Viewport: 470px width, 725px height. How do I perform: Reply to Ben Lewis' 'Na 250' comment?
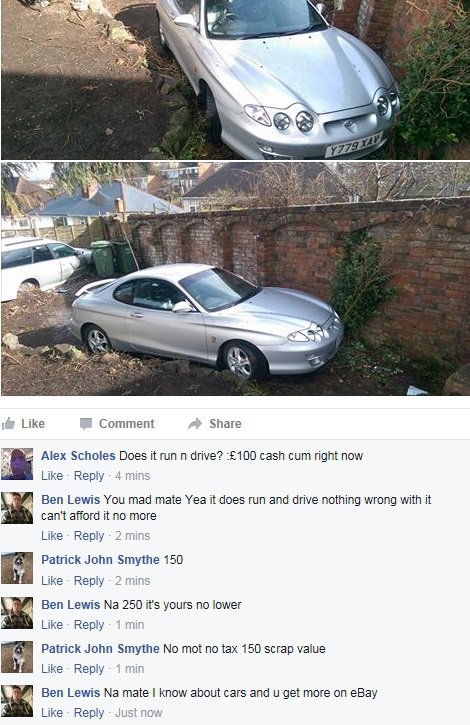click(x=89, y=625)
